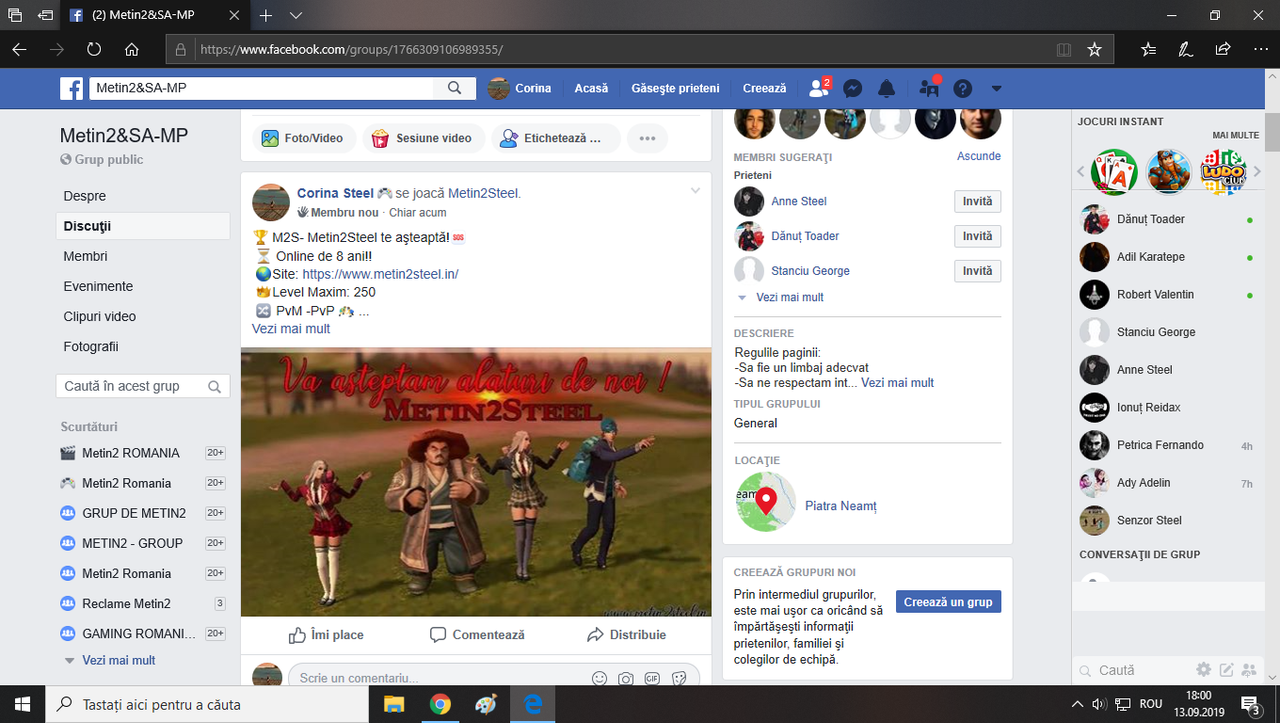1280x723 pixels.
Task: Open the help question mark icon
Action: point(962,88)
